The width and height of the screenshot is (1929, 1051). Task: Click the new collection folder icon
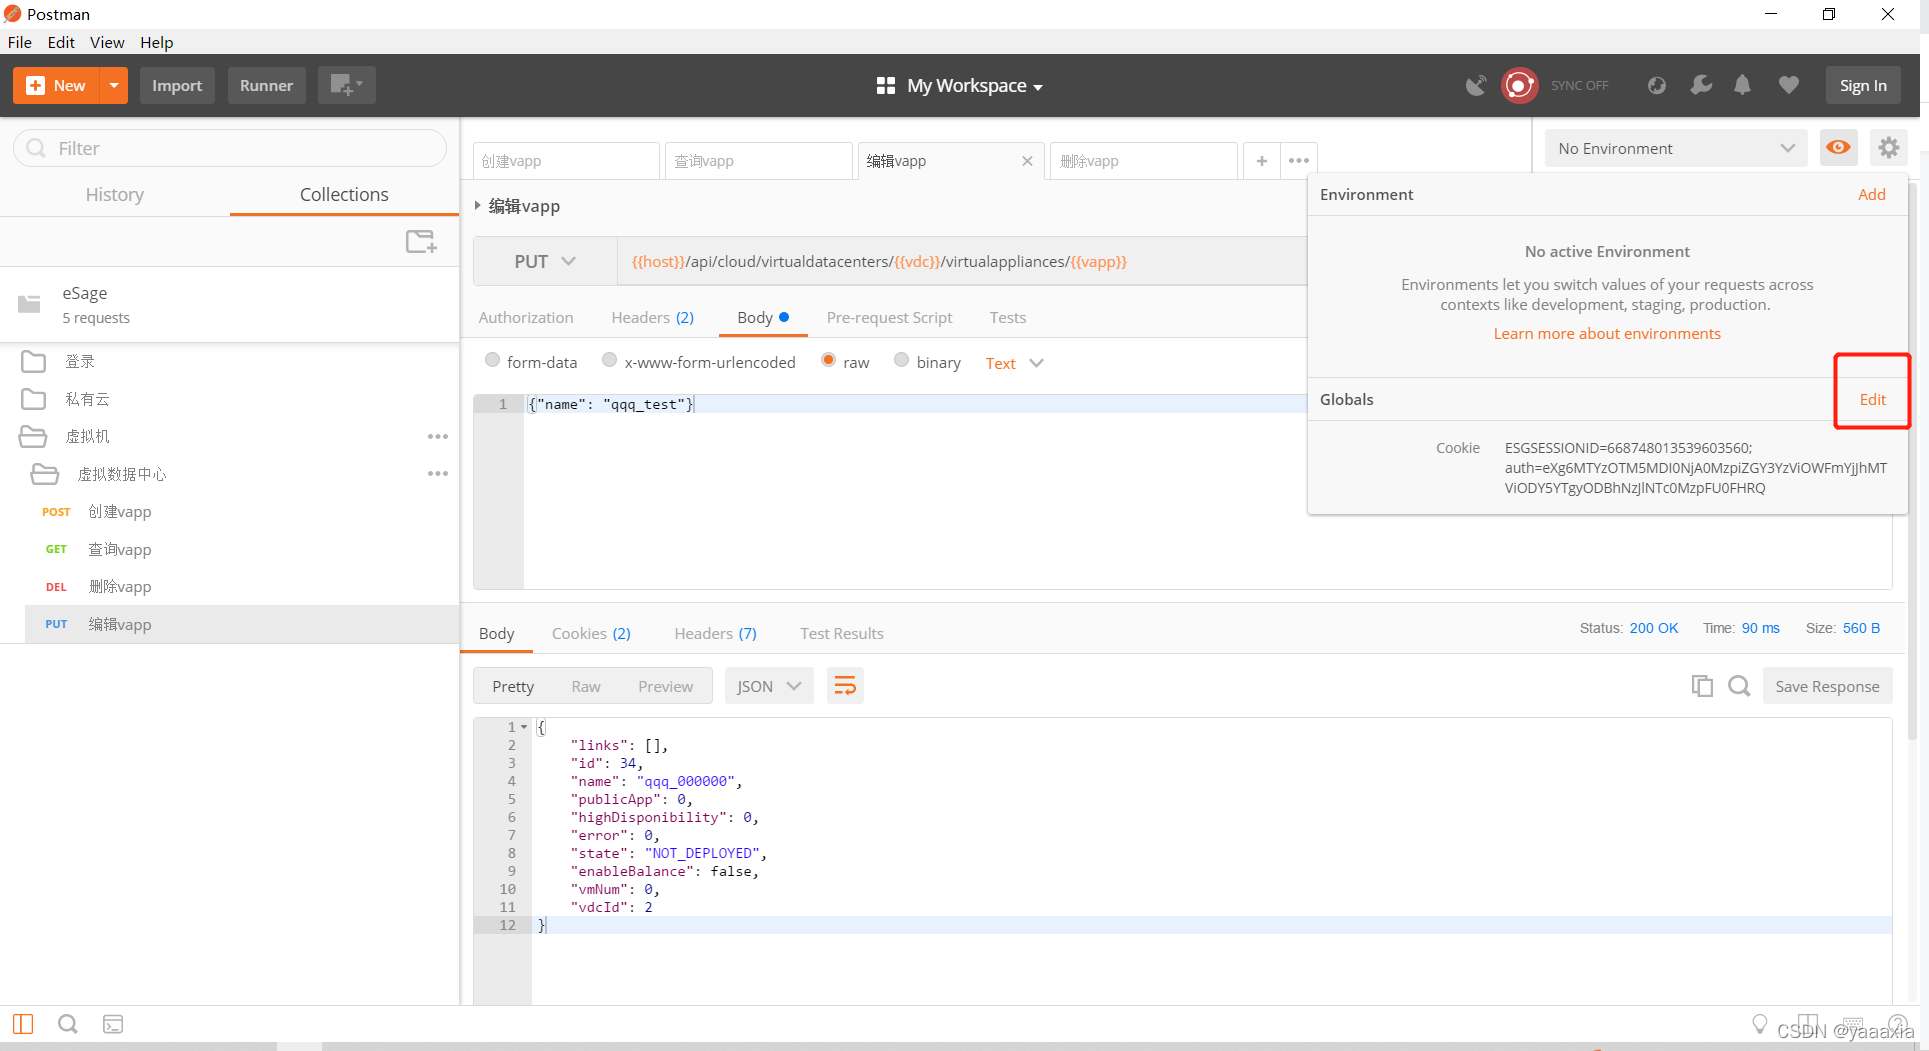pos(421,241)
